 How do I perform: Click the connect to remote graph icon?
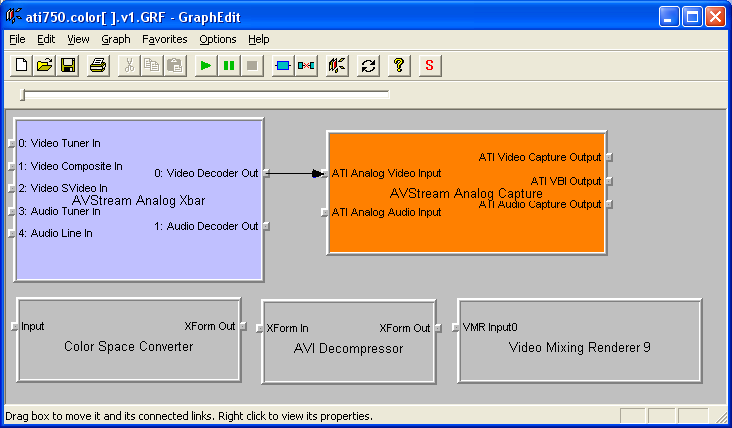[x=337, y=65]
